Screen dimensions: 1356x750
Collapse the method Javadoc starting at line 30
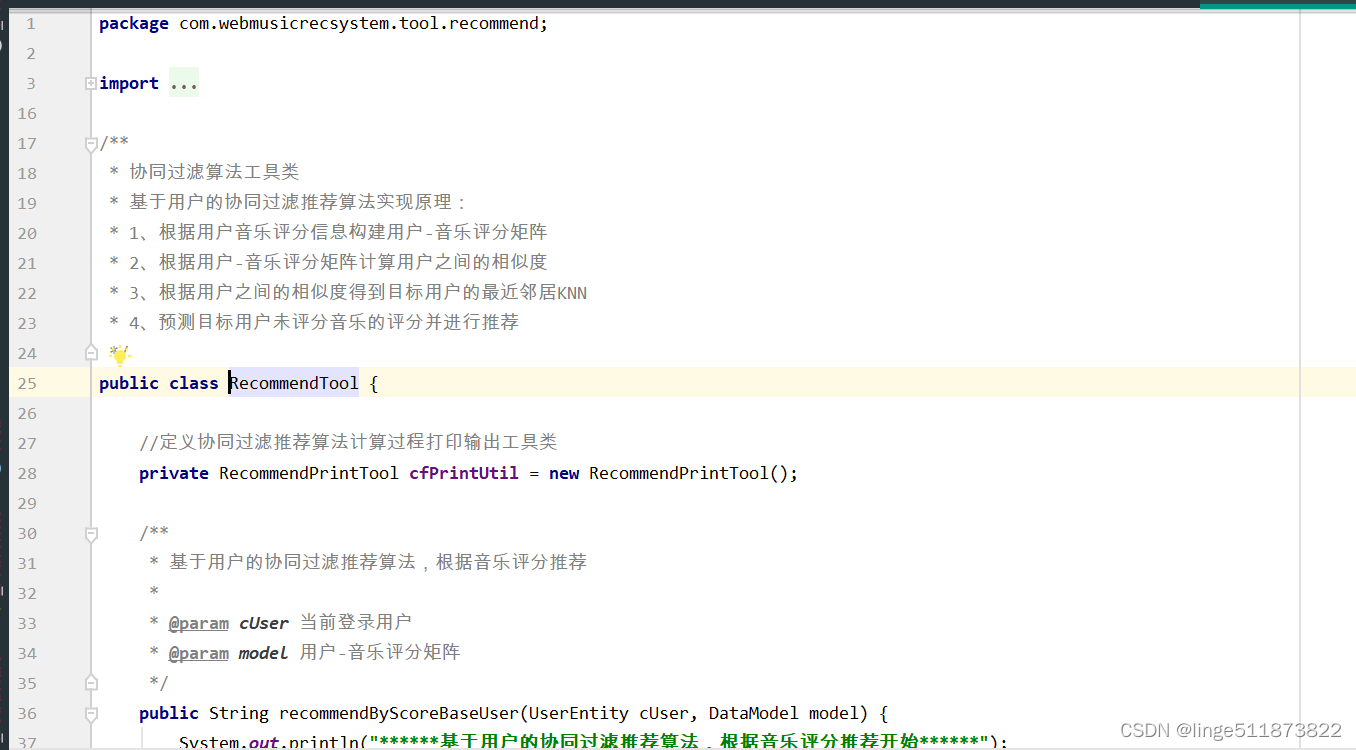[x=91, y=534]
